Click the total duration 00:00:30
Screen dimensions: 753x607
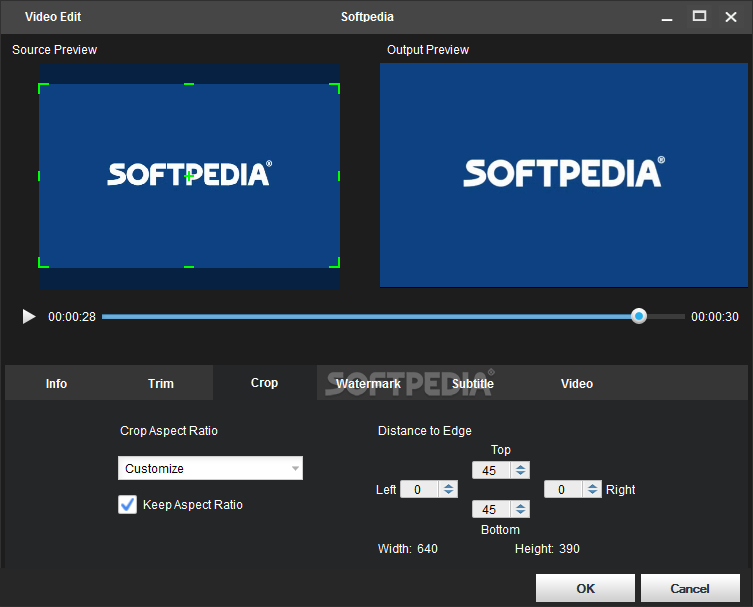click(715, 317)
